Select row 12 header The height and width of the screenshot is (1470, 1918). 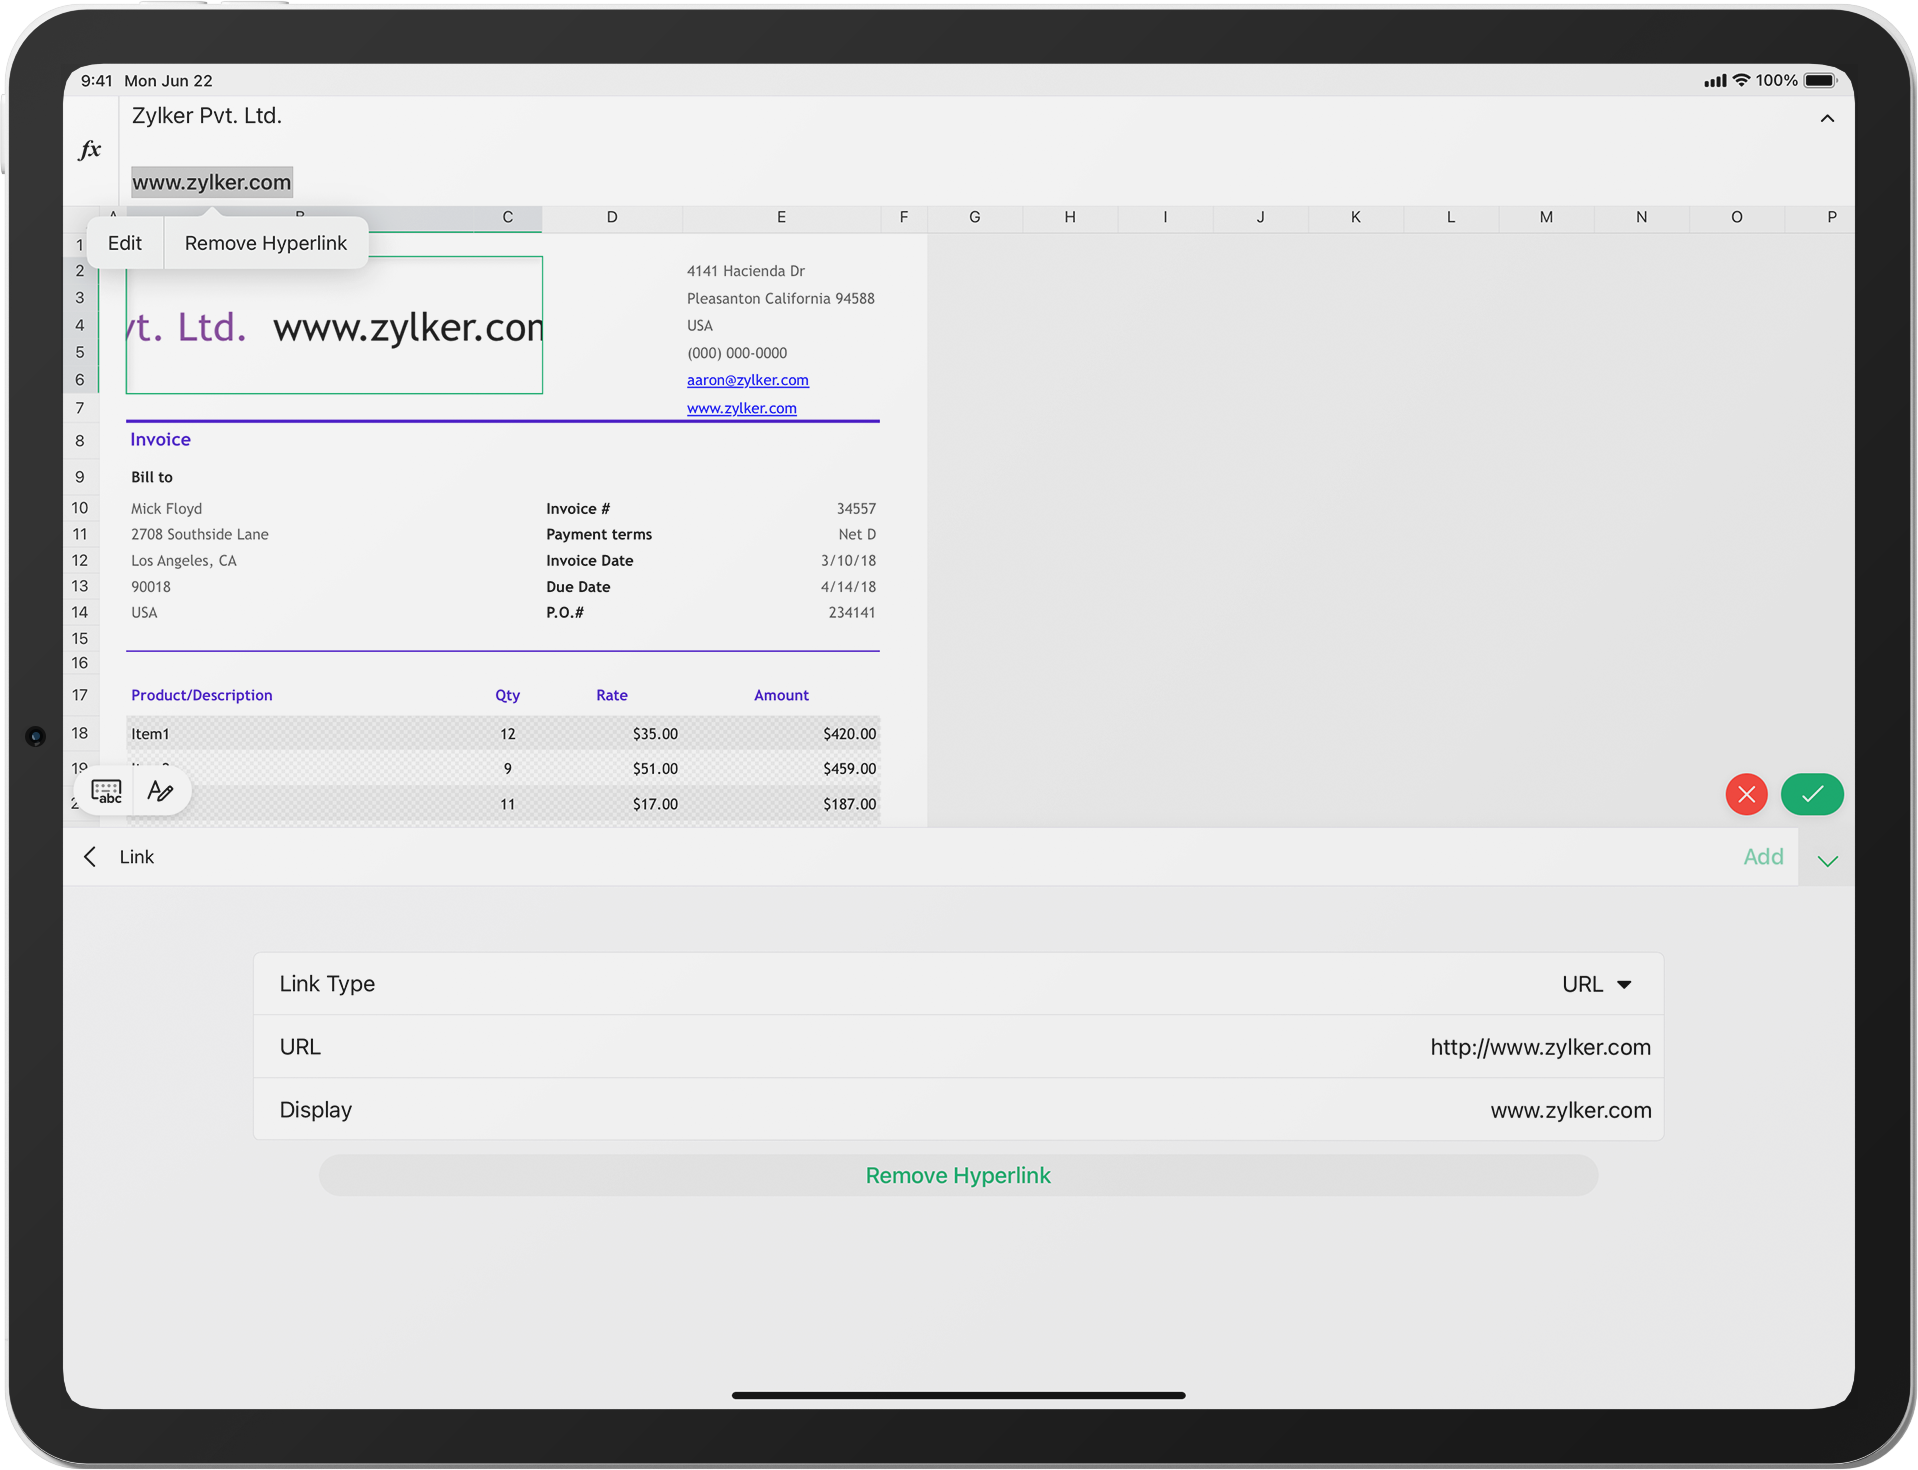pyautogui.click(x=80, y=561)
